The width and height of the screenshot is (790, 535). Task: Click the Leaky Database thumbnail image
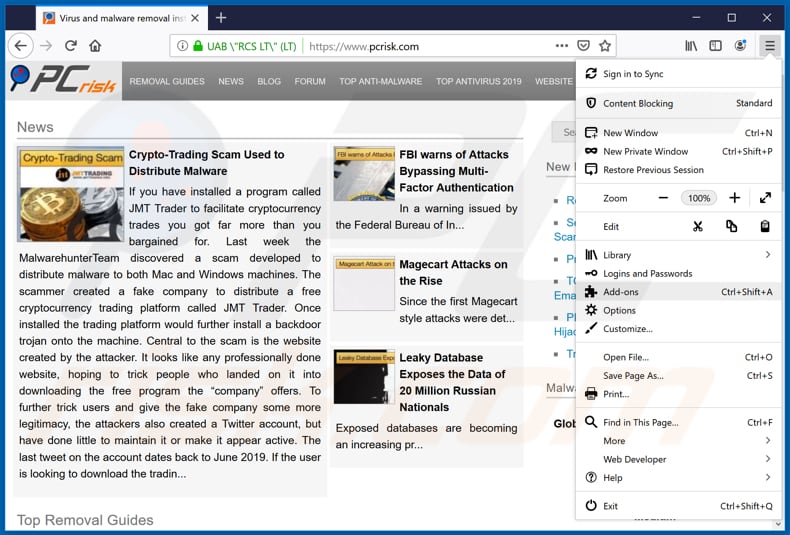[364, 377]
